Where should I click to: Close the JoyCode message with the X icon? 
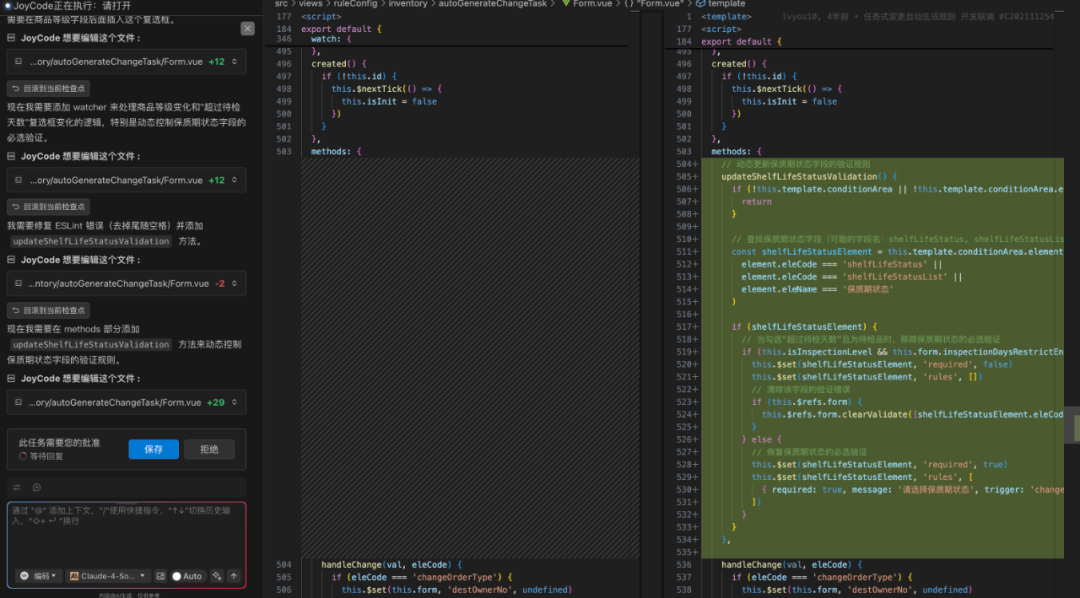click(248, 28)
